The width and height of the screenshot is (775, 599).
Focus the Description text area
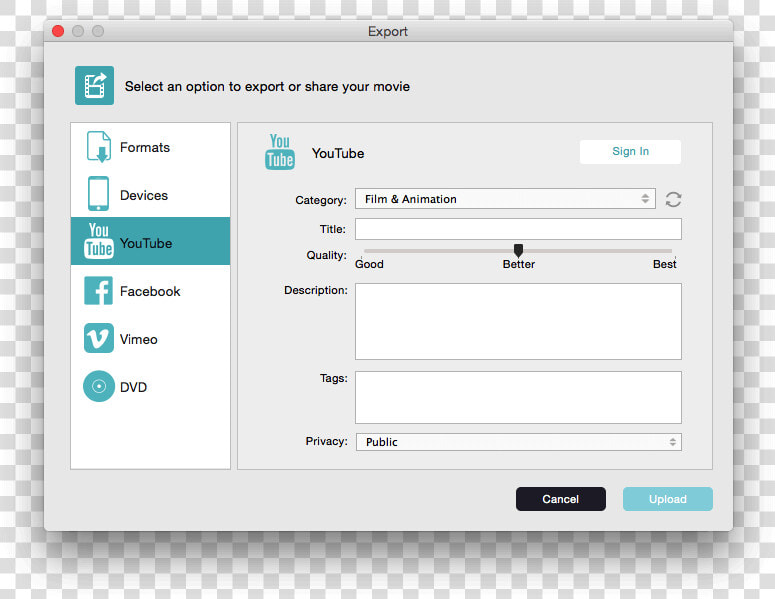click(518, 321)
